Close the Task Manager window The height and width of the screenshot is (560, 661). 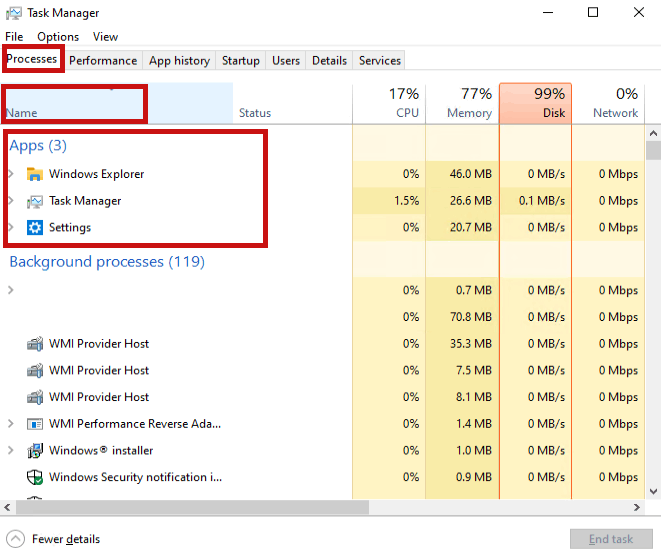pos(639,13)
